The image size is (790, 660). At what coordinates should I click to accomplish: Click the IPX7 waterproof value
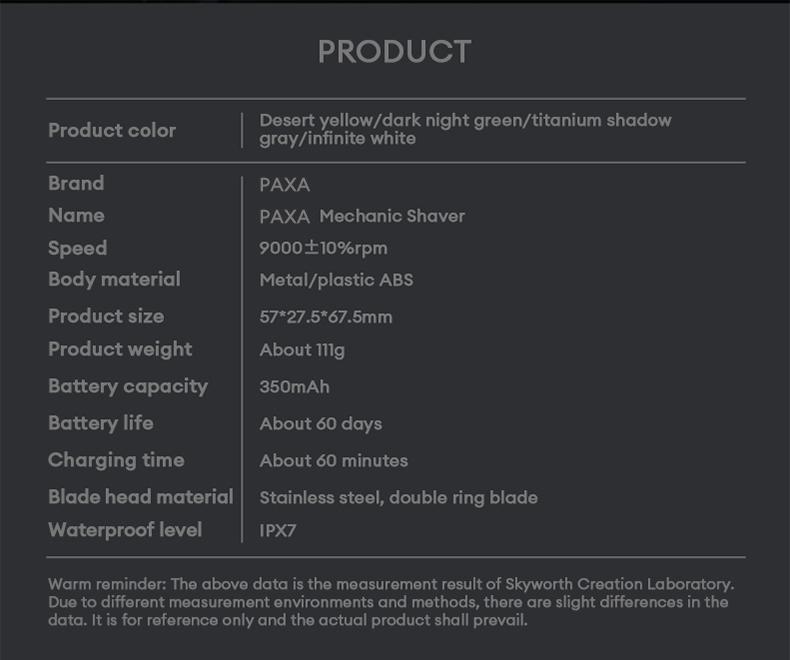278,531
